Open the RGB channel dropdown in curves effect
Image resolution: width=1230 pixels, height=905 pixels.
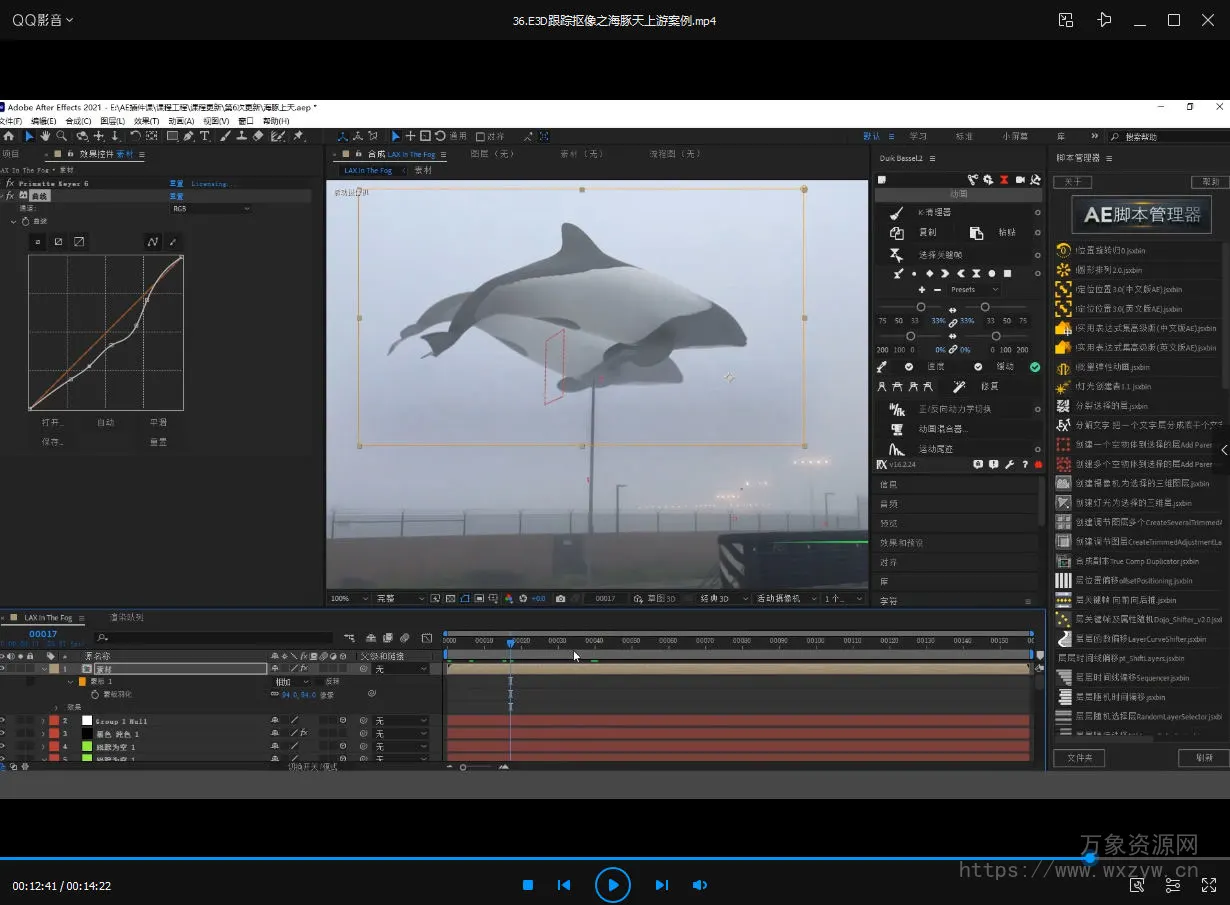point(210,209)
